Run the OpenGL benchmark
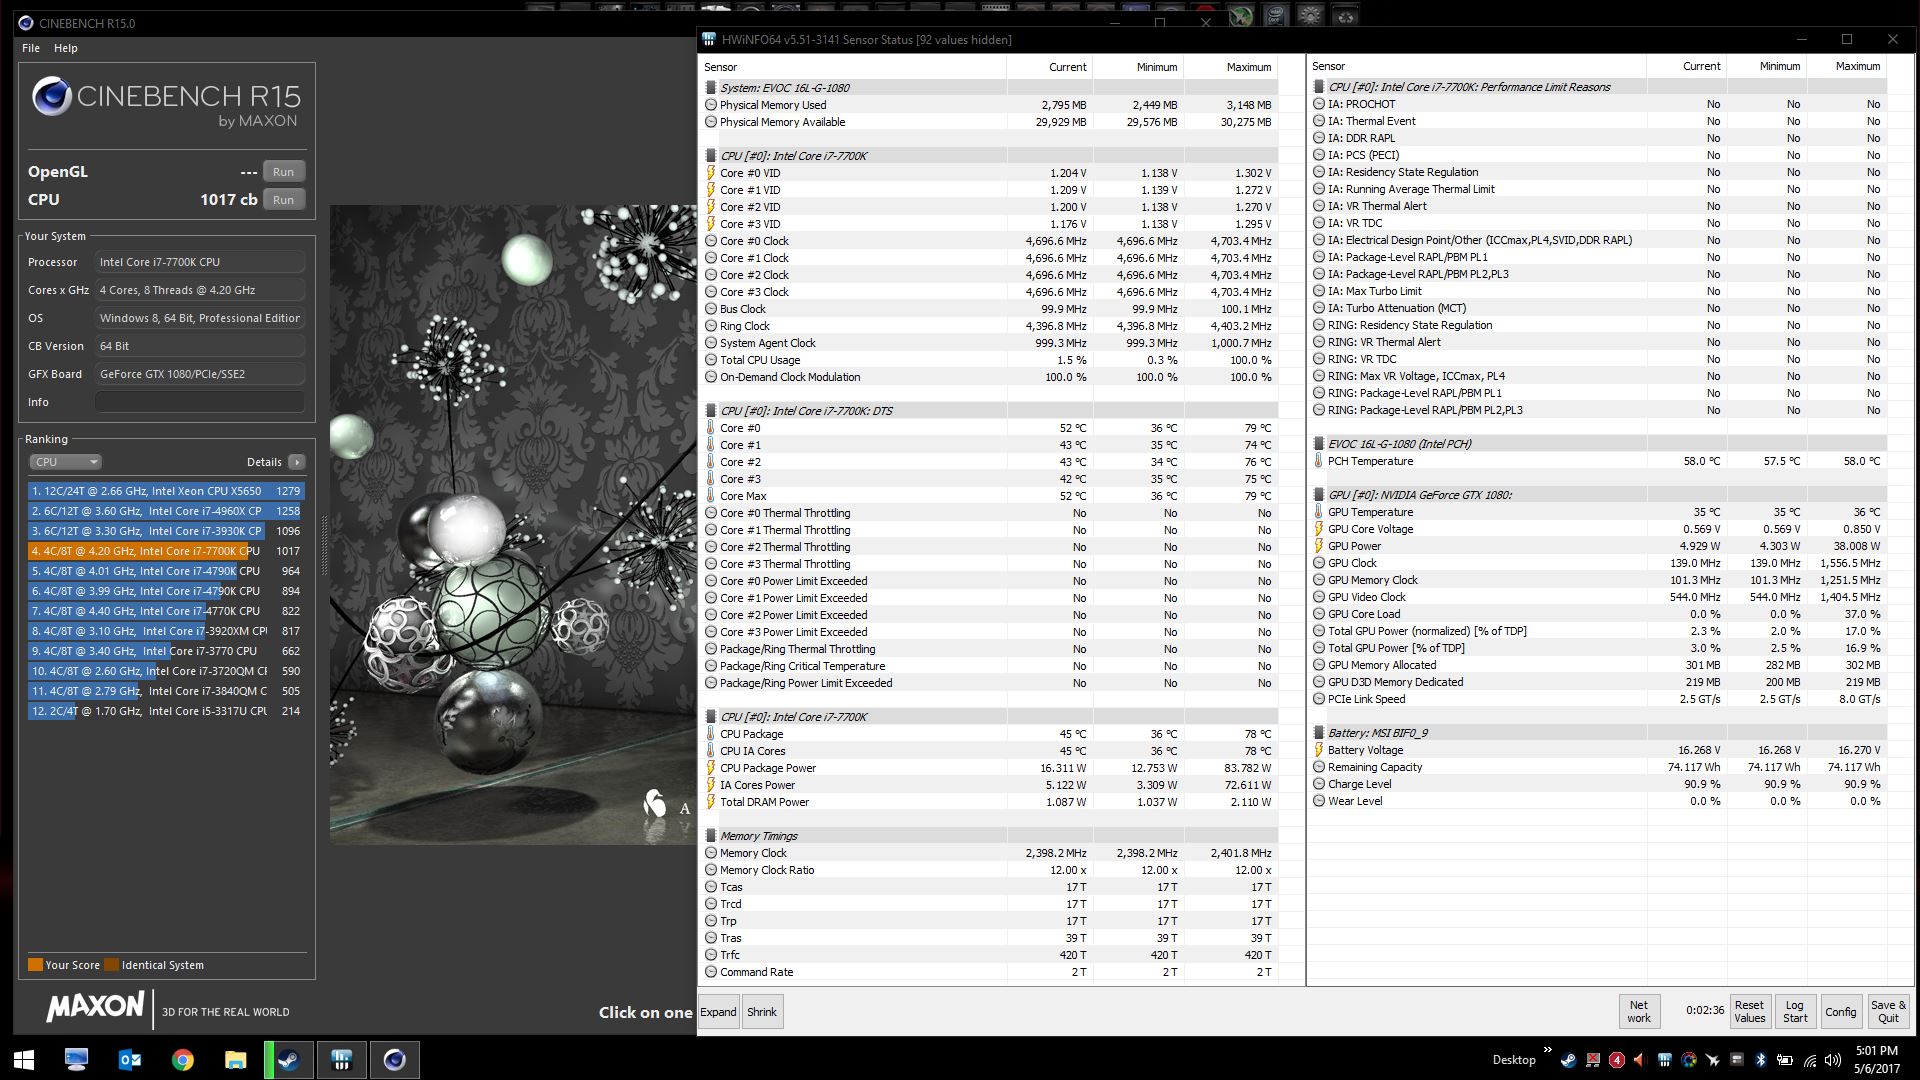 click(x=283, y=172)
